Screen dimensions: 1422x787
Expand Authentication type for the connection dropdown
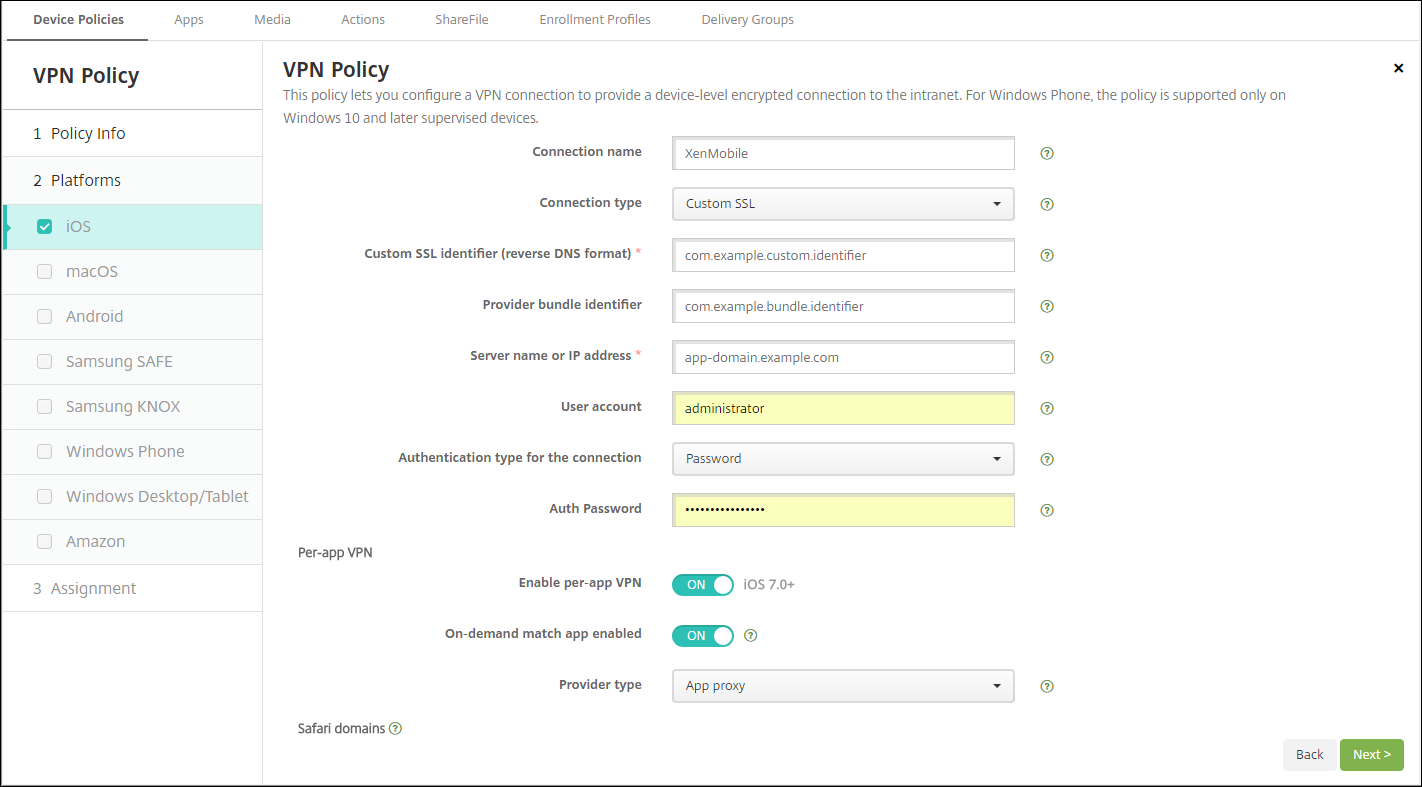click(x=843, y=459)
